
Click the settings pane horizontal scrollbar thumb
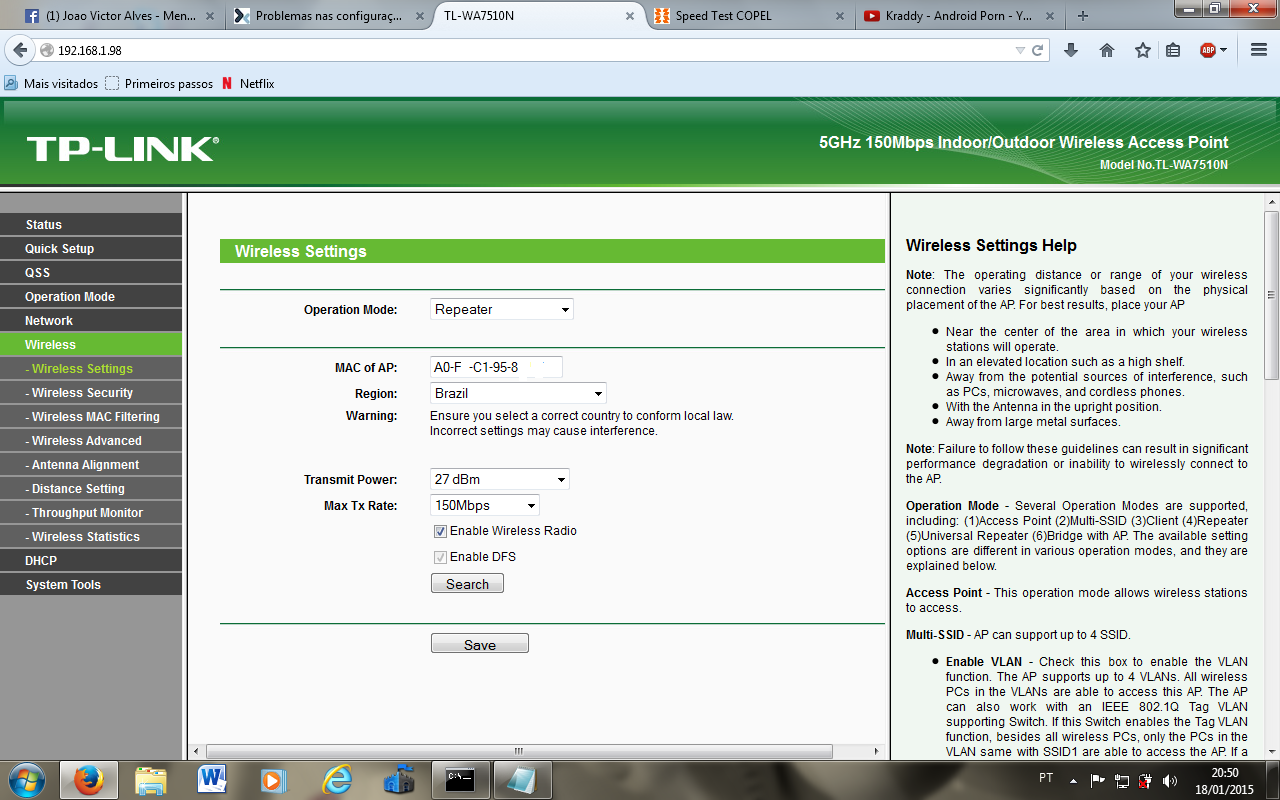[519, 751]
